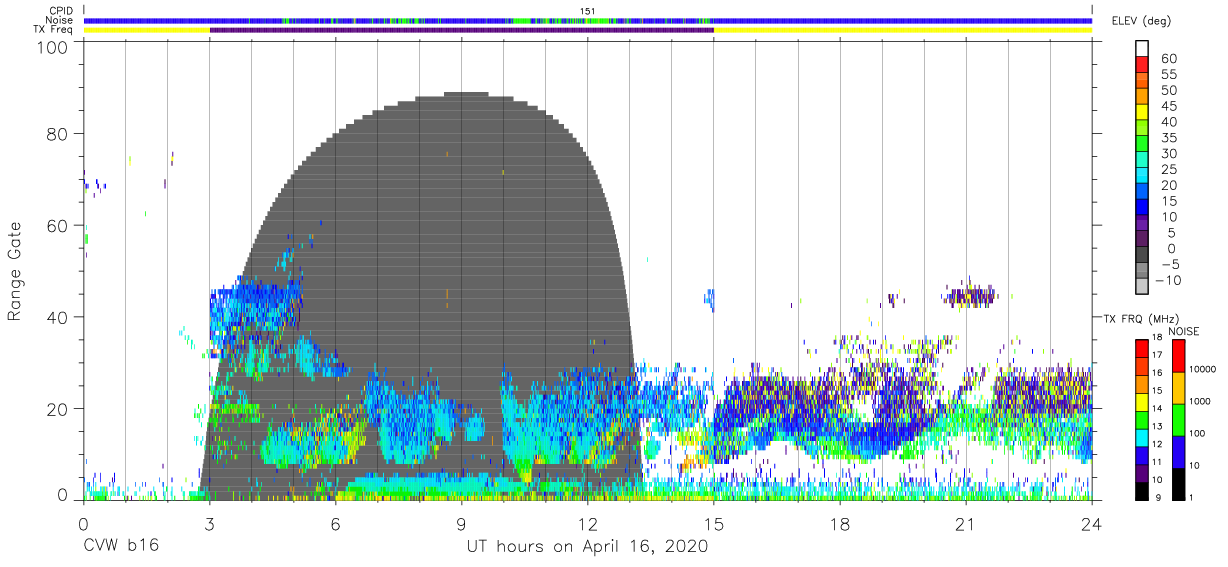Click the 40 tick on Range Gate axis
The width and height of the screenshot is (1228, 567).
(x=58, y=317)
